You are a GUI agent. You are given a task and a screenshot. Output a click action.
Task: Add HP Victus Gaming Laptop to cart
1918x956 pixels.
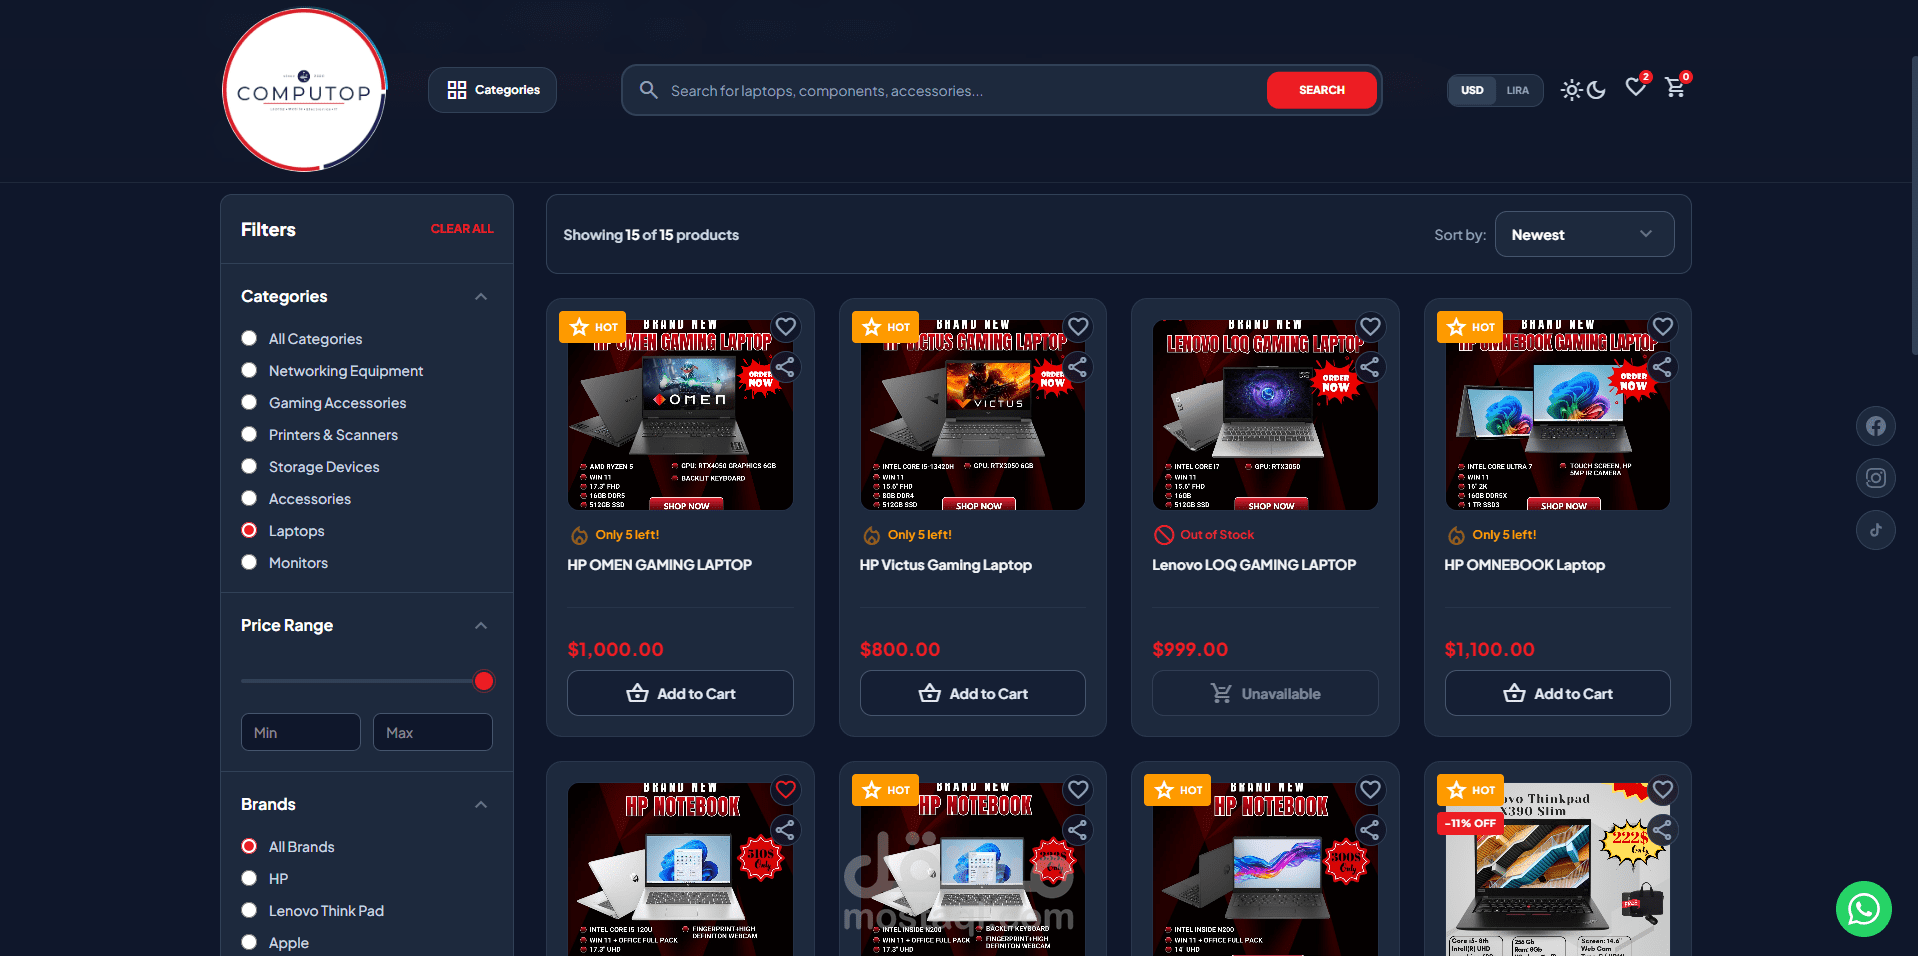click(x=973, y=693)
